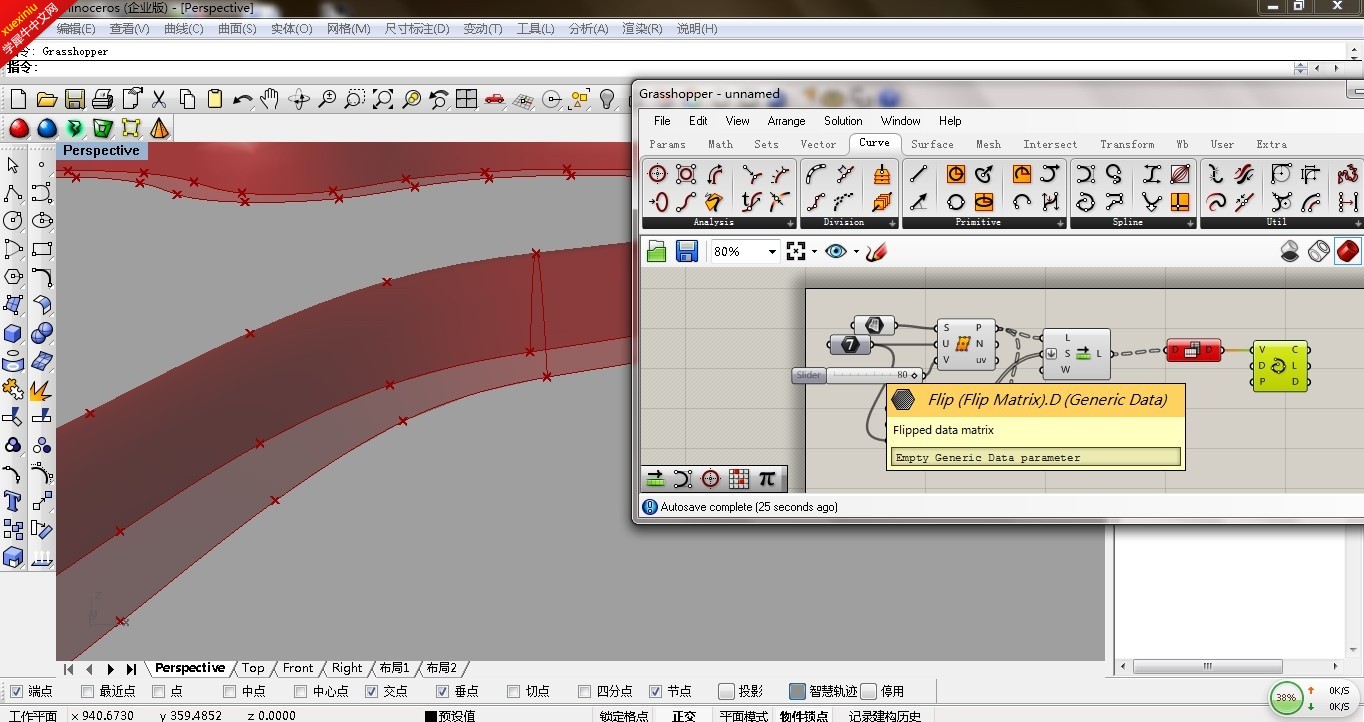
Task: Open the zoom extents dropdown arrow in Grasshopper
Action: coord(814,252)
